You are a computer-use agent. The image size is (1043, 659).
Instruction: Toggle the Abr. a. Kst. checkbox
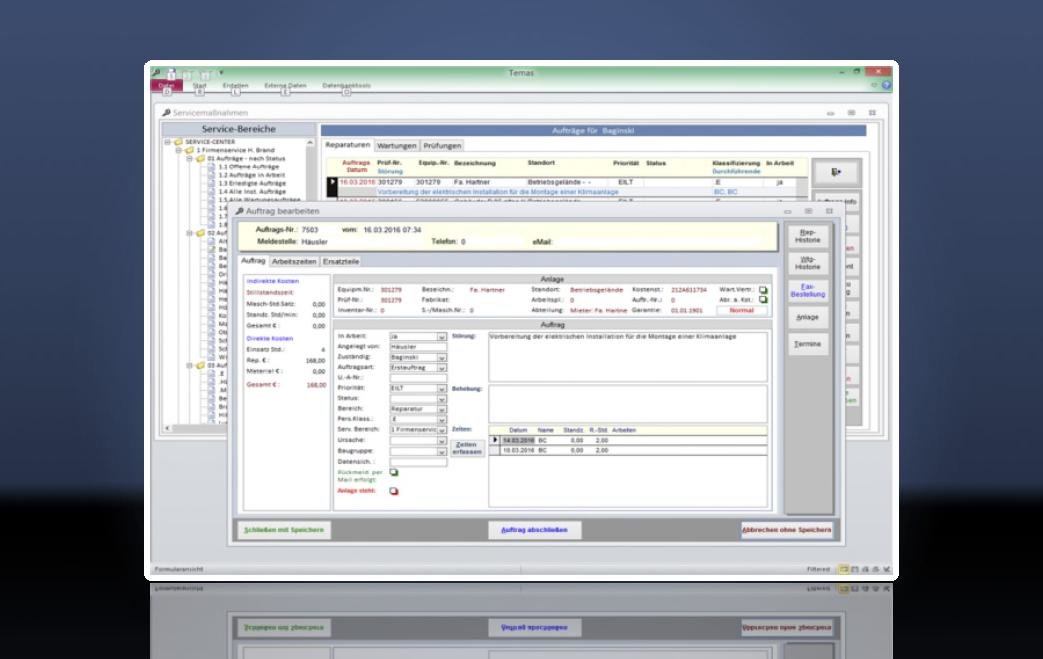click(x=763, y=300)
